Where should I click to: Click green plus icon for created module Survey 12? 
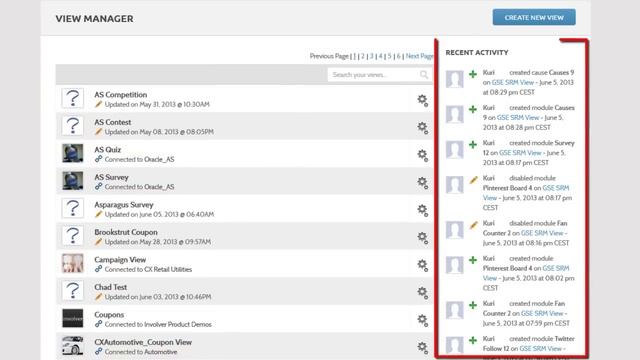[x=473, y=144]
